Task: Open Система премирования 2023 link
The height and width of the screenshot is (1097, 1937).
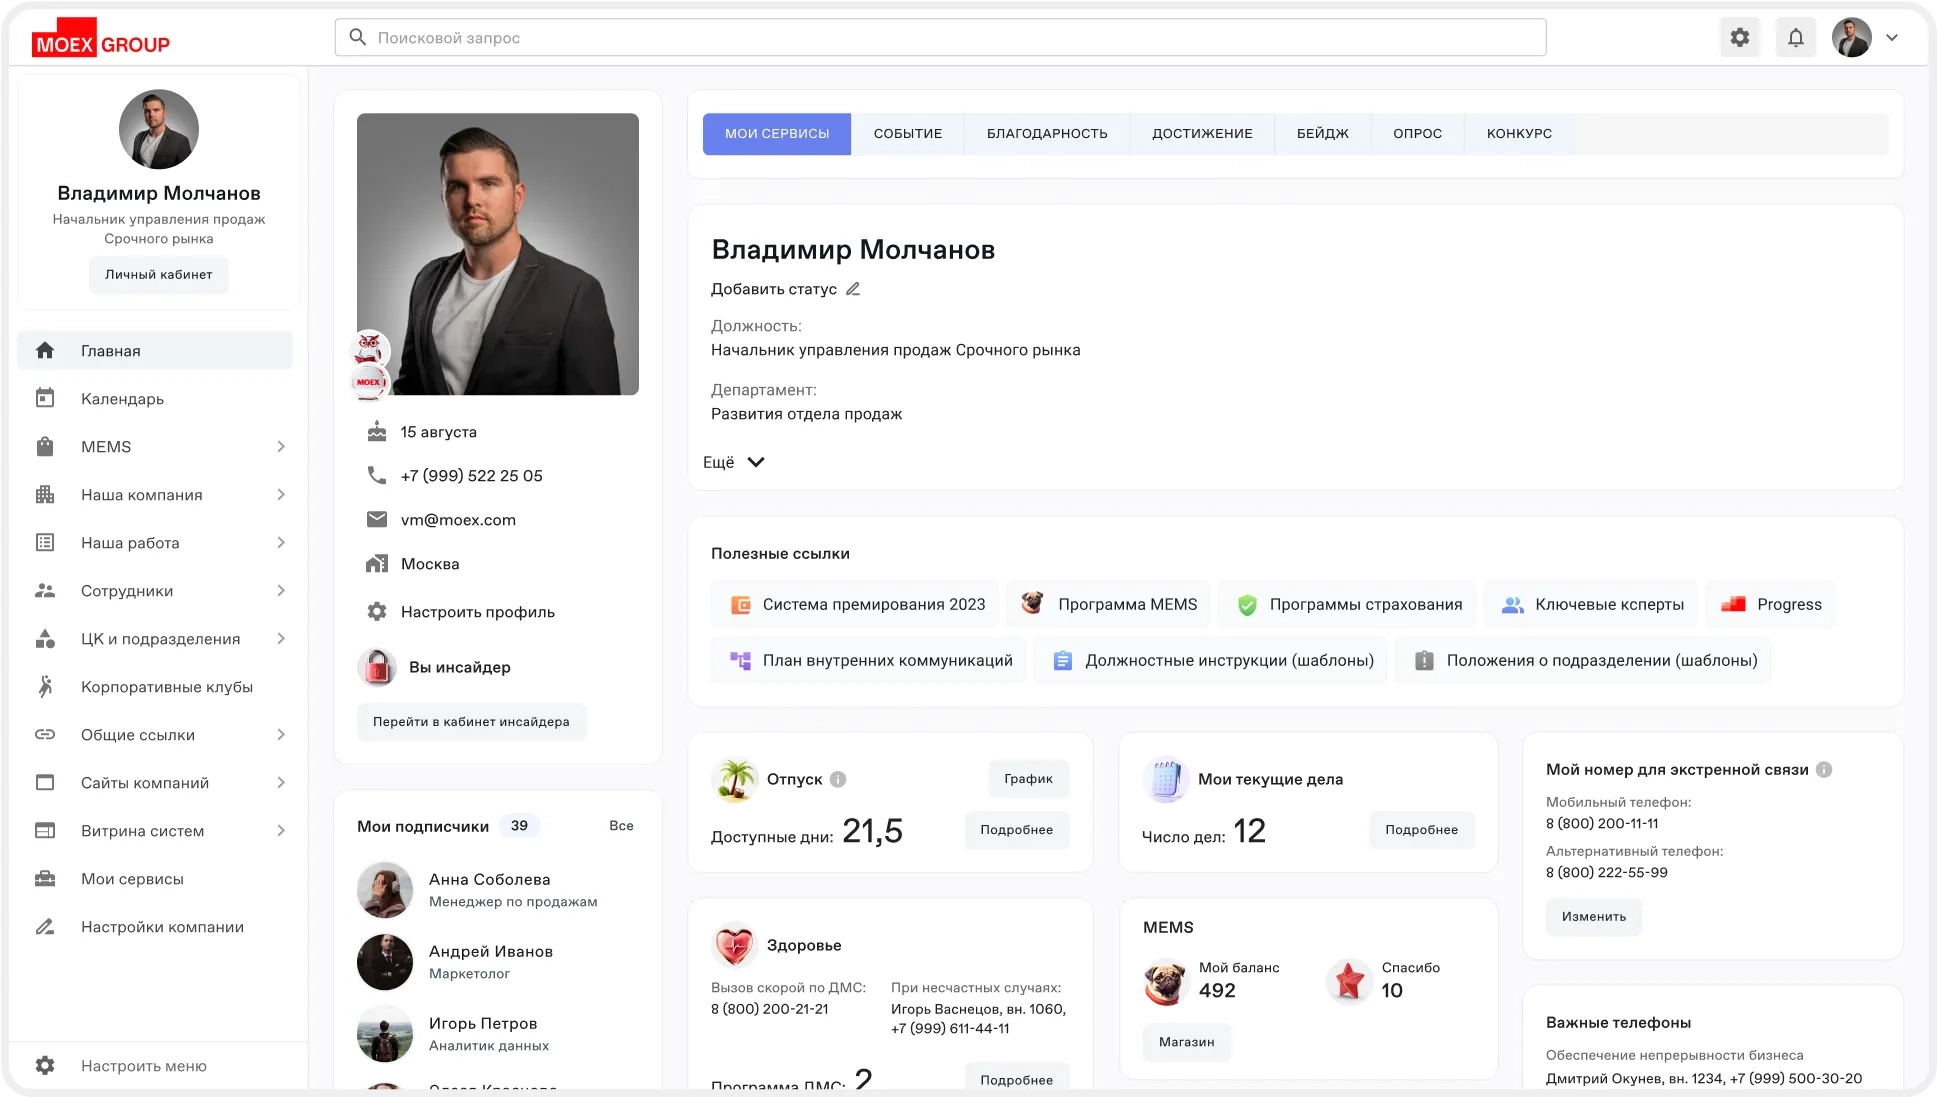Action: [x=855, y=604]
